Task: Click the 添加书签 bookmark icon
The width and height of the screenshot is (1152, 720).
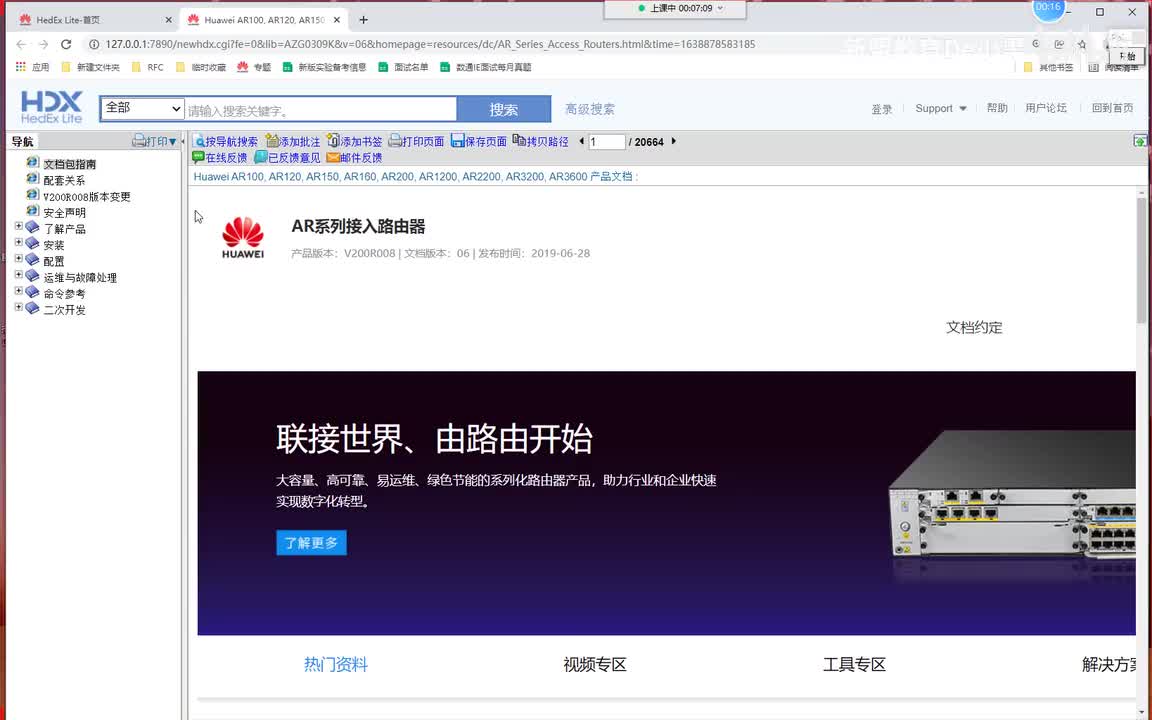Action: (334, 141)
